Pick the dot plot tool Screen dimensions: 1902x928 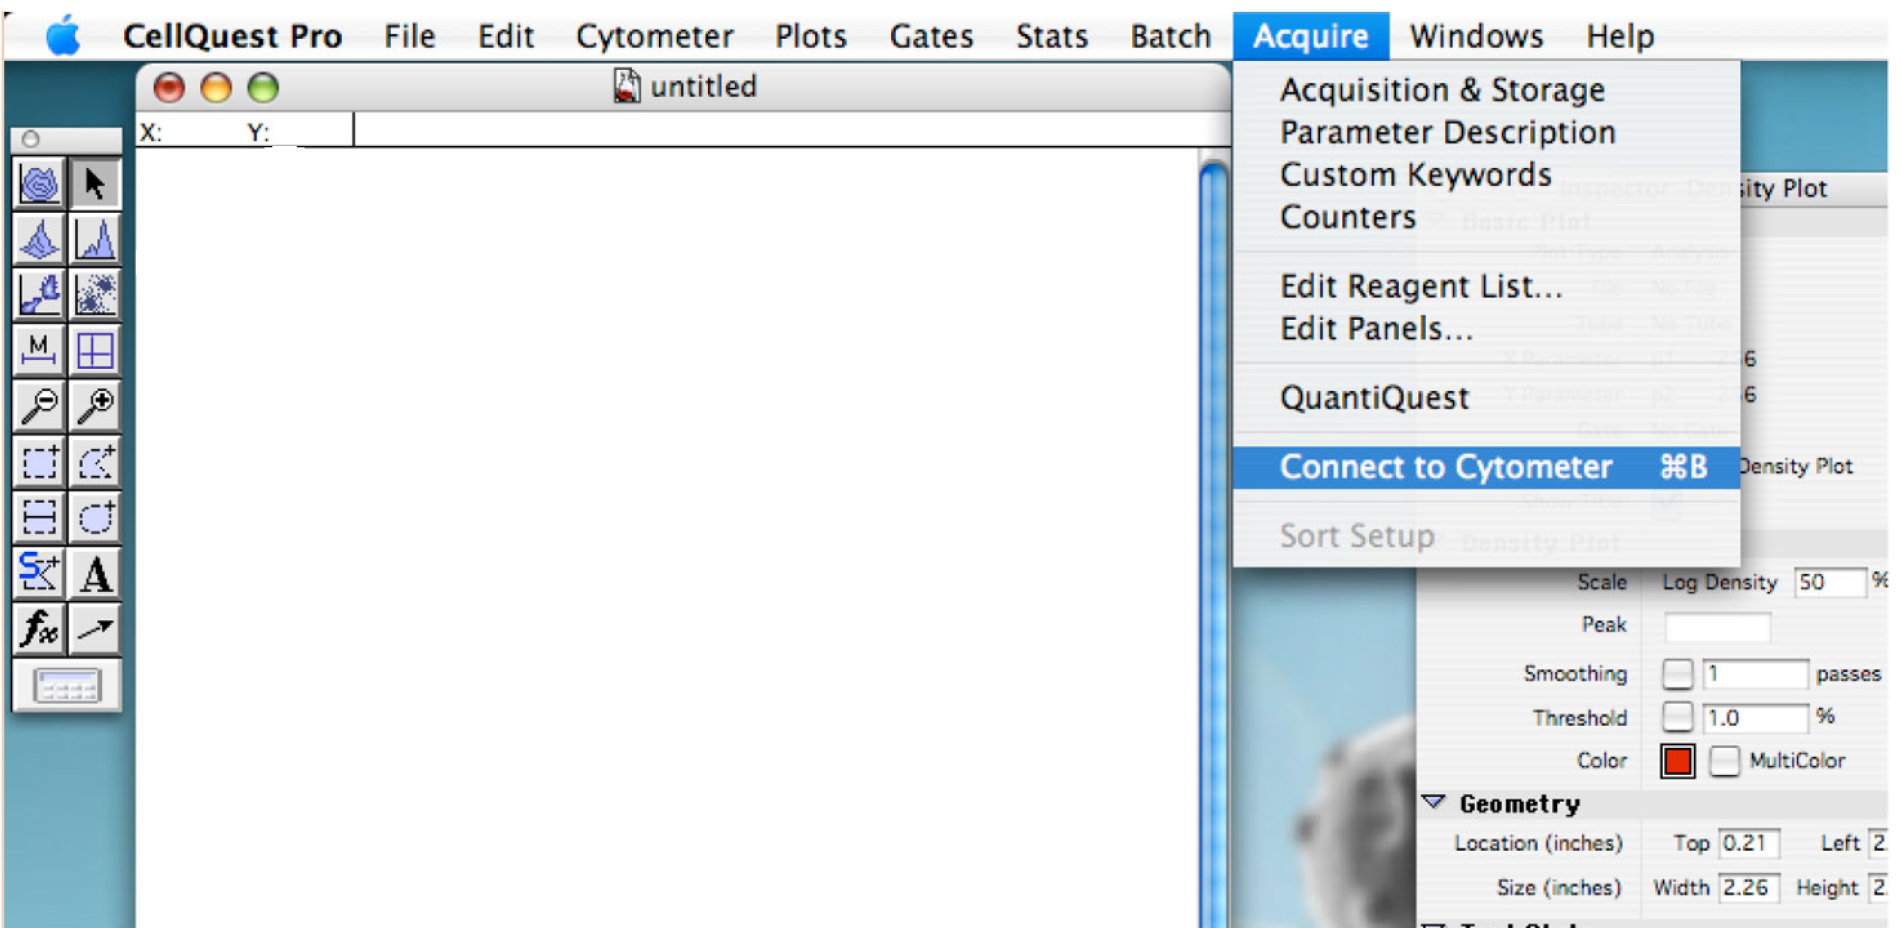(x=95, y=295)
